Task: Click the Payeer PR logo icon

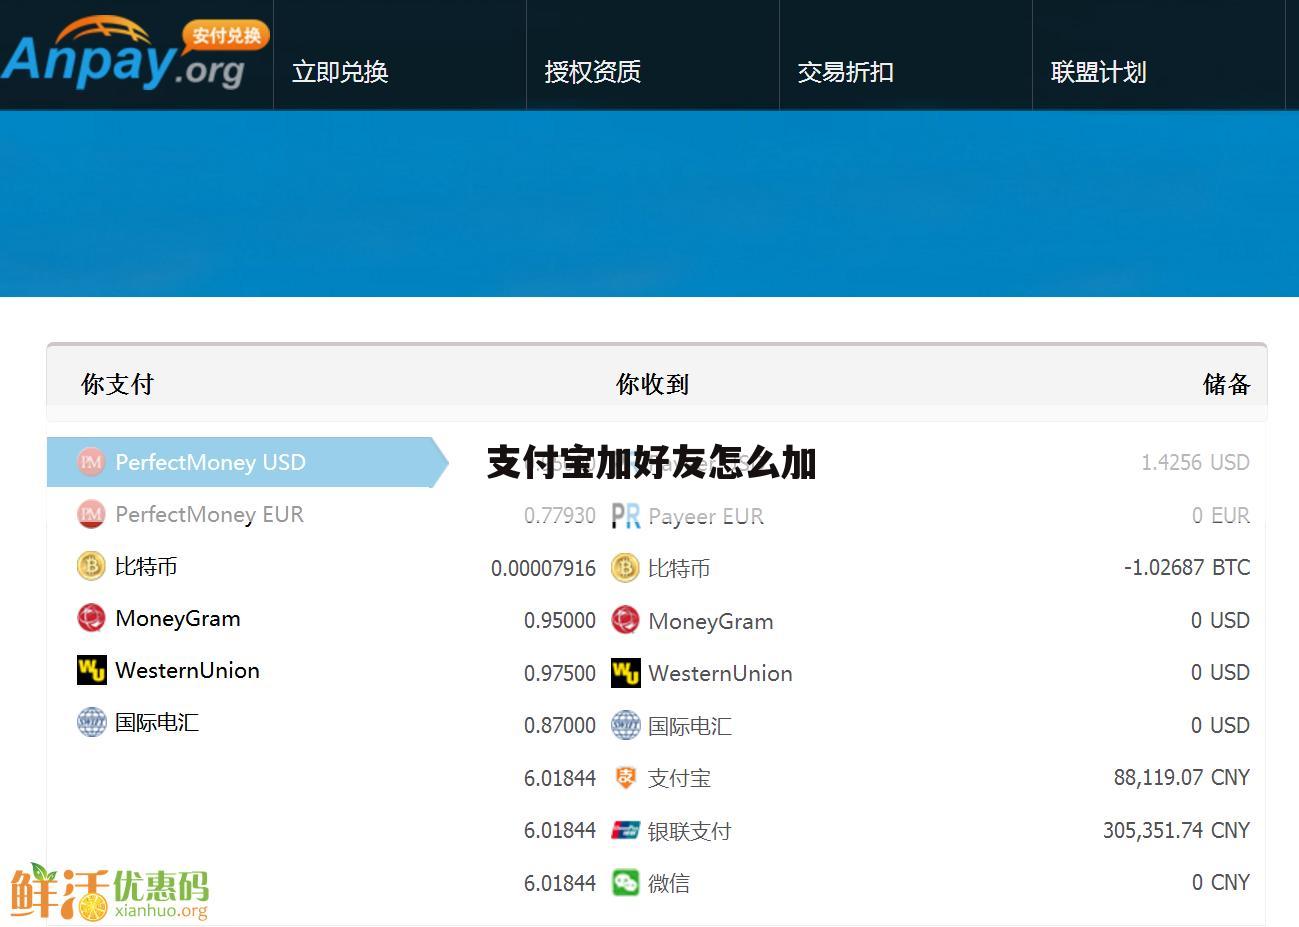Action: tap(625, 516)
